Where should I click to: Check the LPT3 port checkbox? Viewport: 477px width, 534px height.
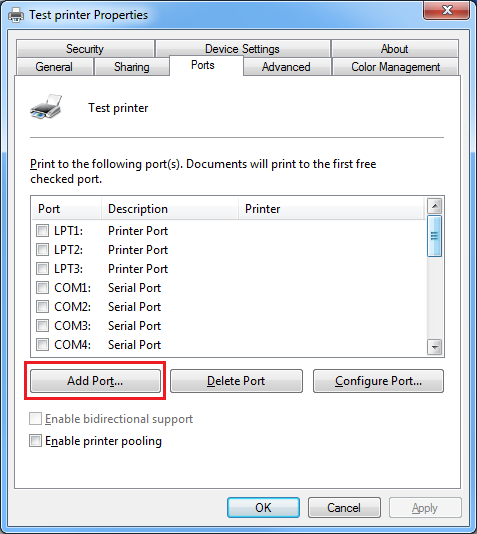[42, 268]
